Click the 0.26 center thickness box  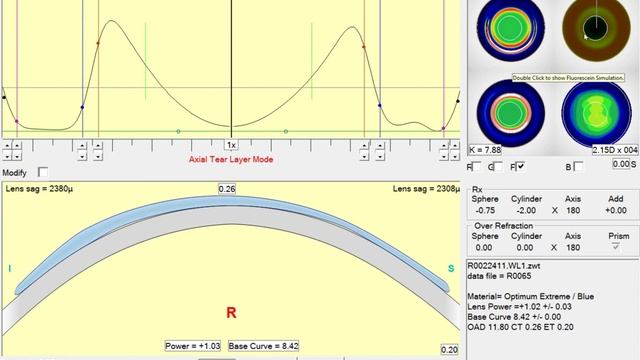[x=227, y=189]
